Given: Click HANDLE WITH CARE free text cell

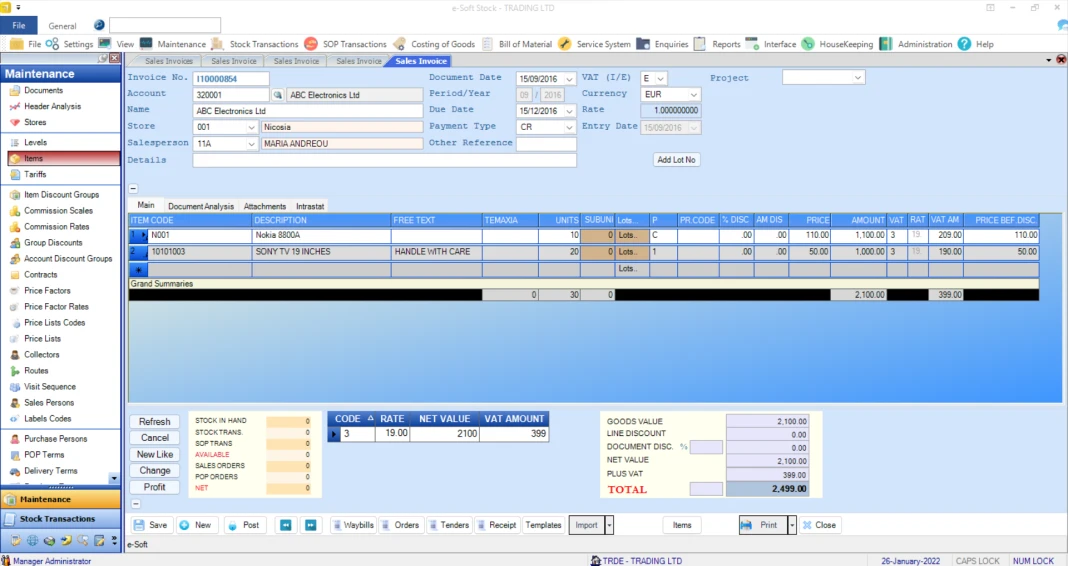Looking at the screenshot, I should pyautogui.click(x=437, y=252).
